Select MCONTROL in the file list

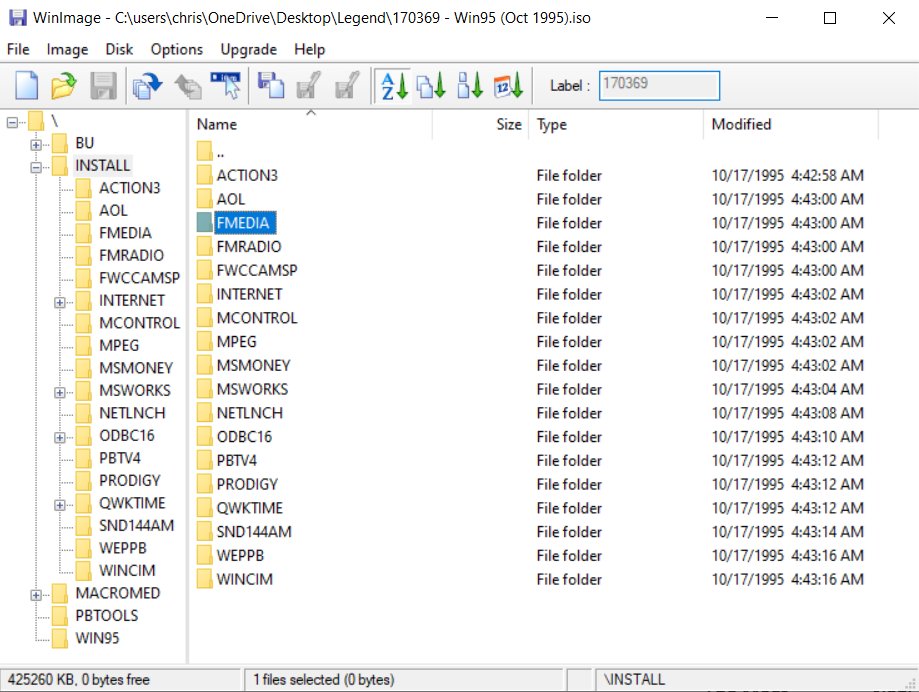[x=257, y=318]
